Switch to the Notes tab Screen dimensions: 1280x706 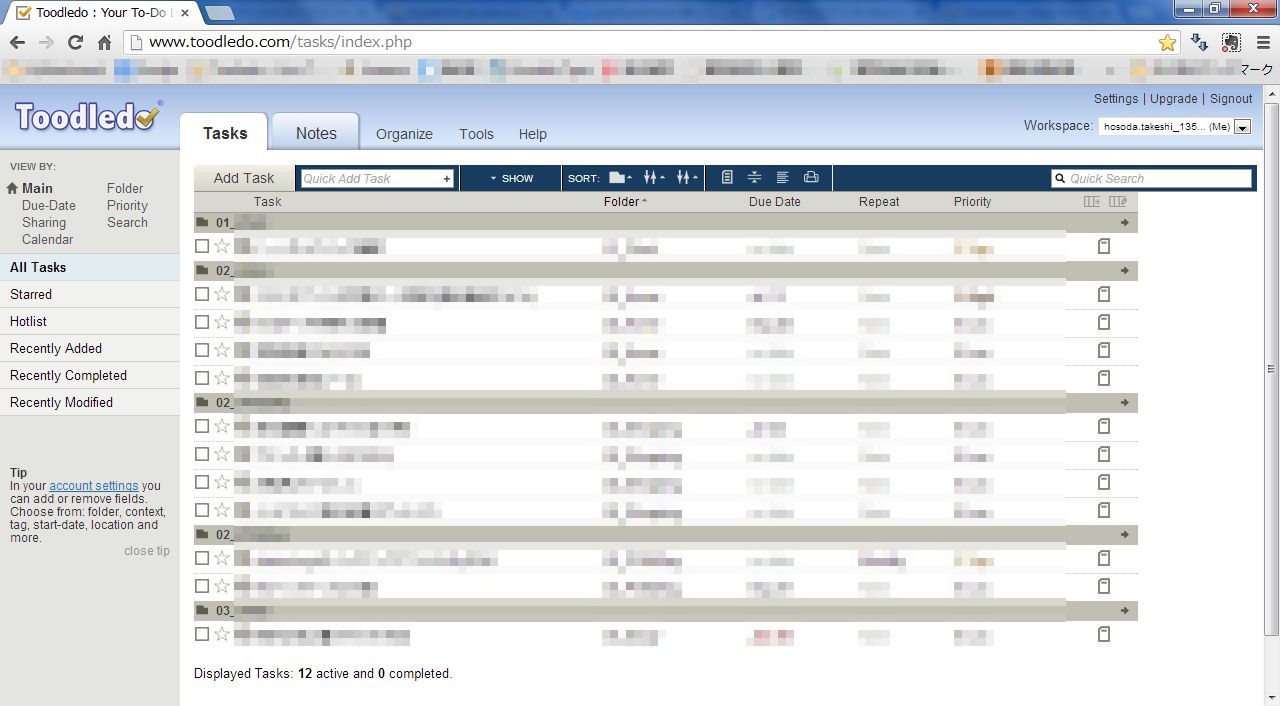[x=316, y=133]
